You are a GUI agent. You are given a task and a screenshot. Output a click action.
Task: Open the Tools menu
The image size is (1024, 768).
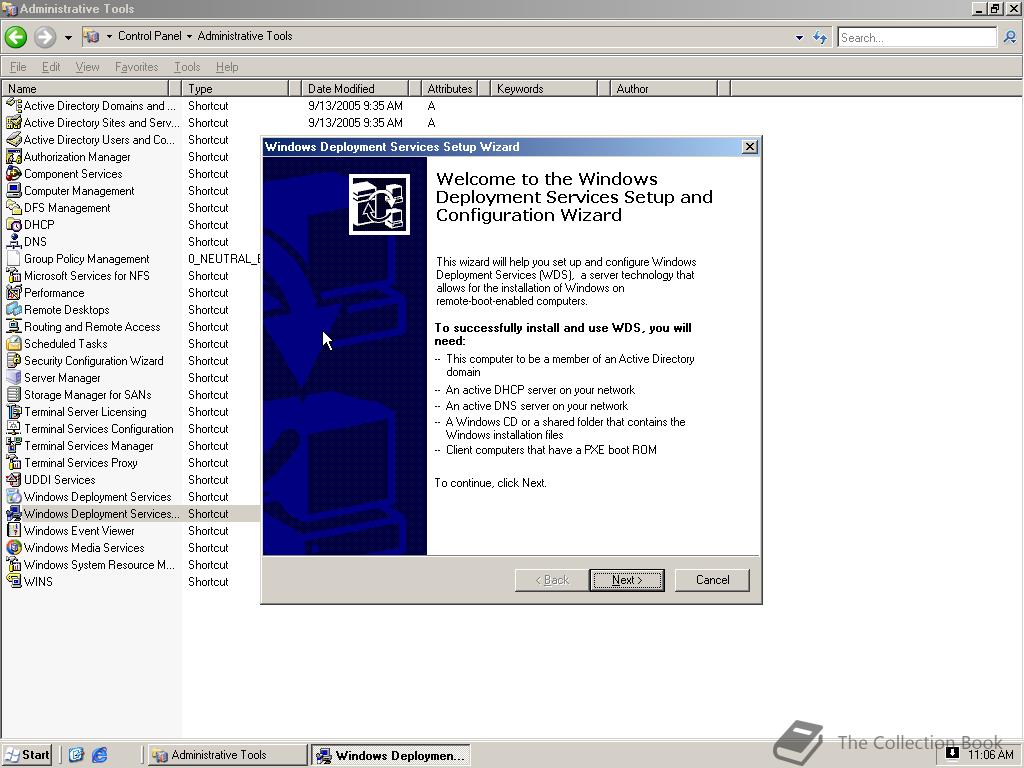(187, 67)
